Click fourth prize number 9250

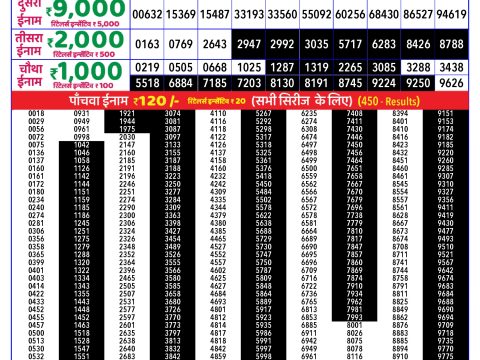[418, 83]
